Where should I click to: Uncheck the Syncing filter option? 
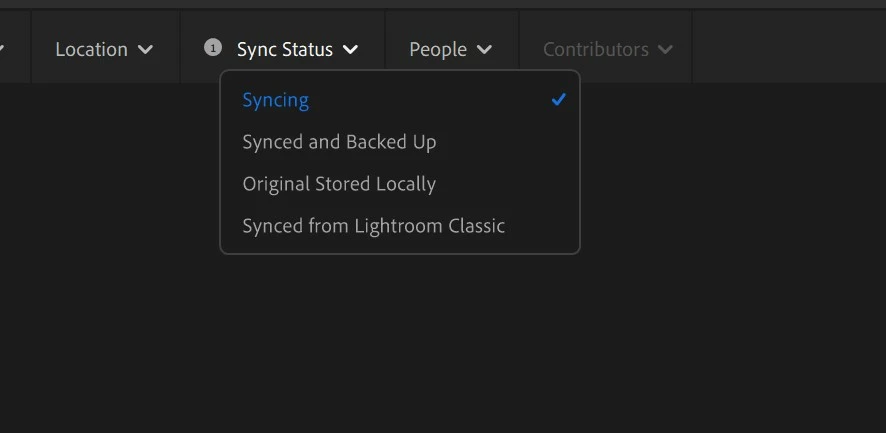tap(399, 100)
